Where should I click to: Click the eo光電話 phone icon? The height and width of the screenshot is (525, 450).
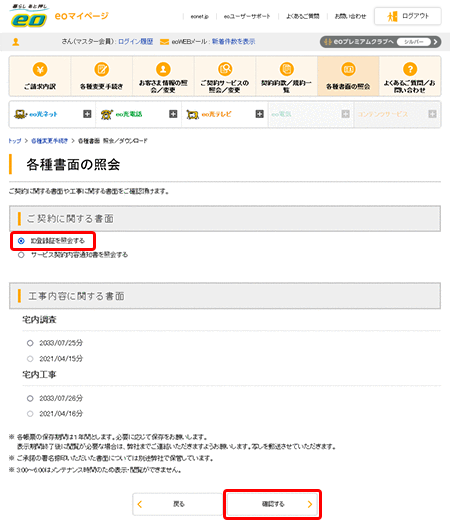(106, 114)
